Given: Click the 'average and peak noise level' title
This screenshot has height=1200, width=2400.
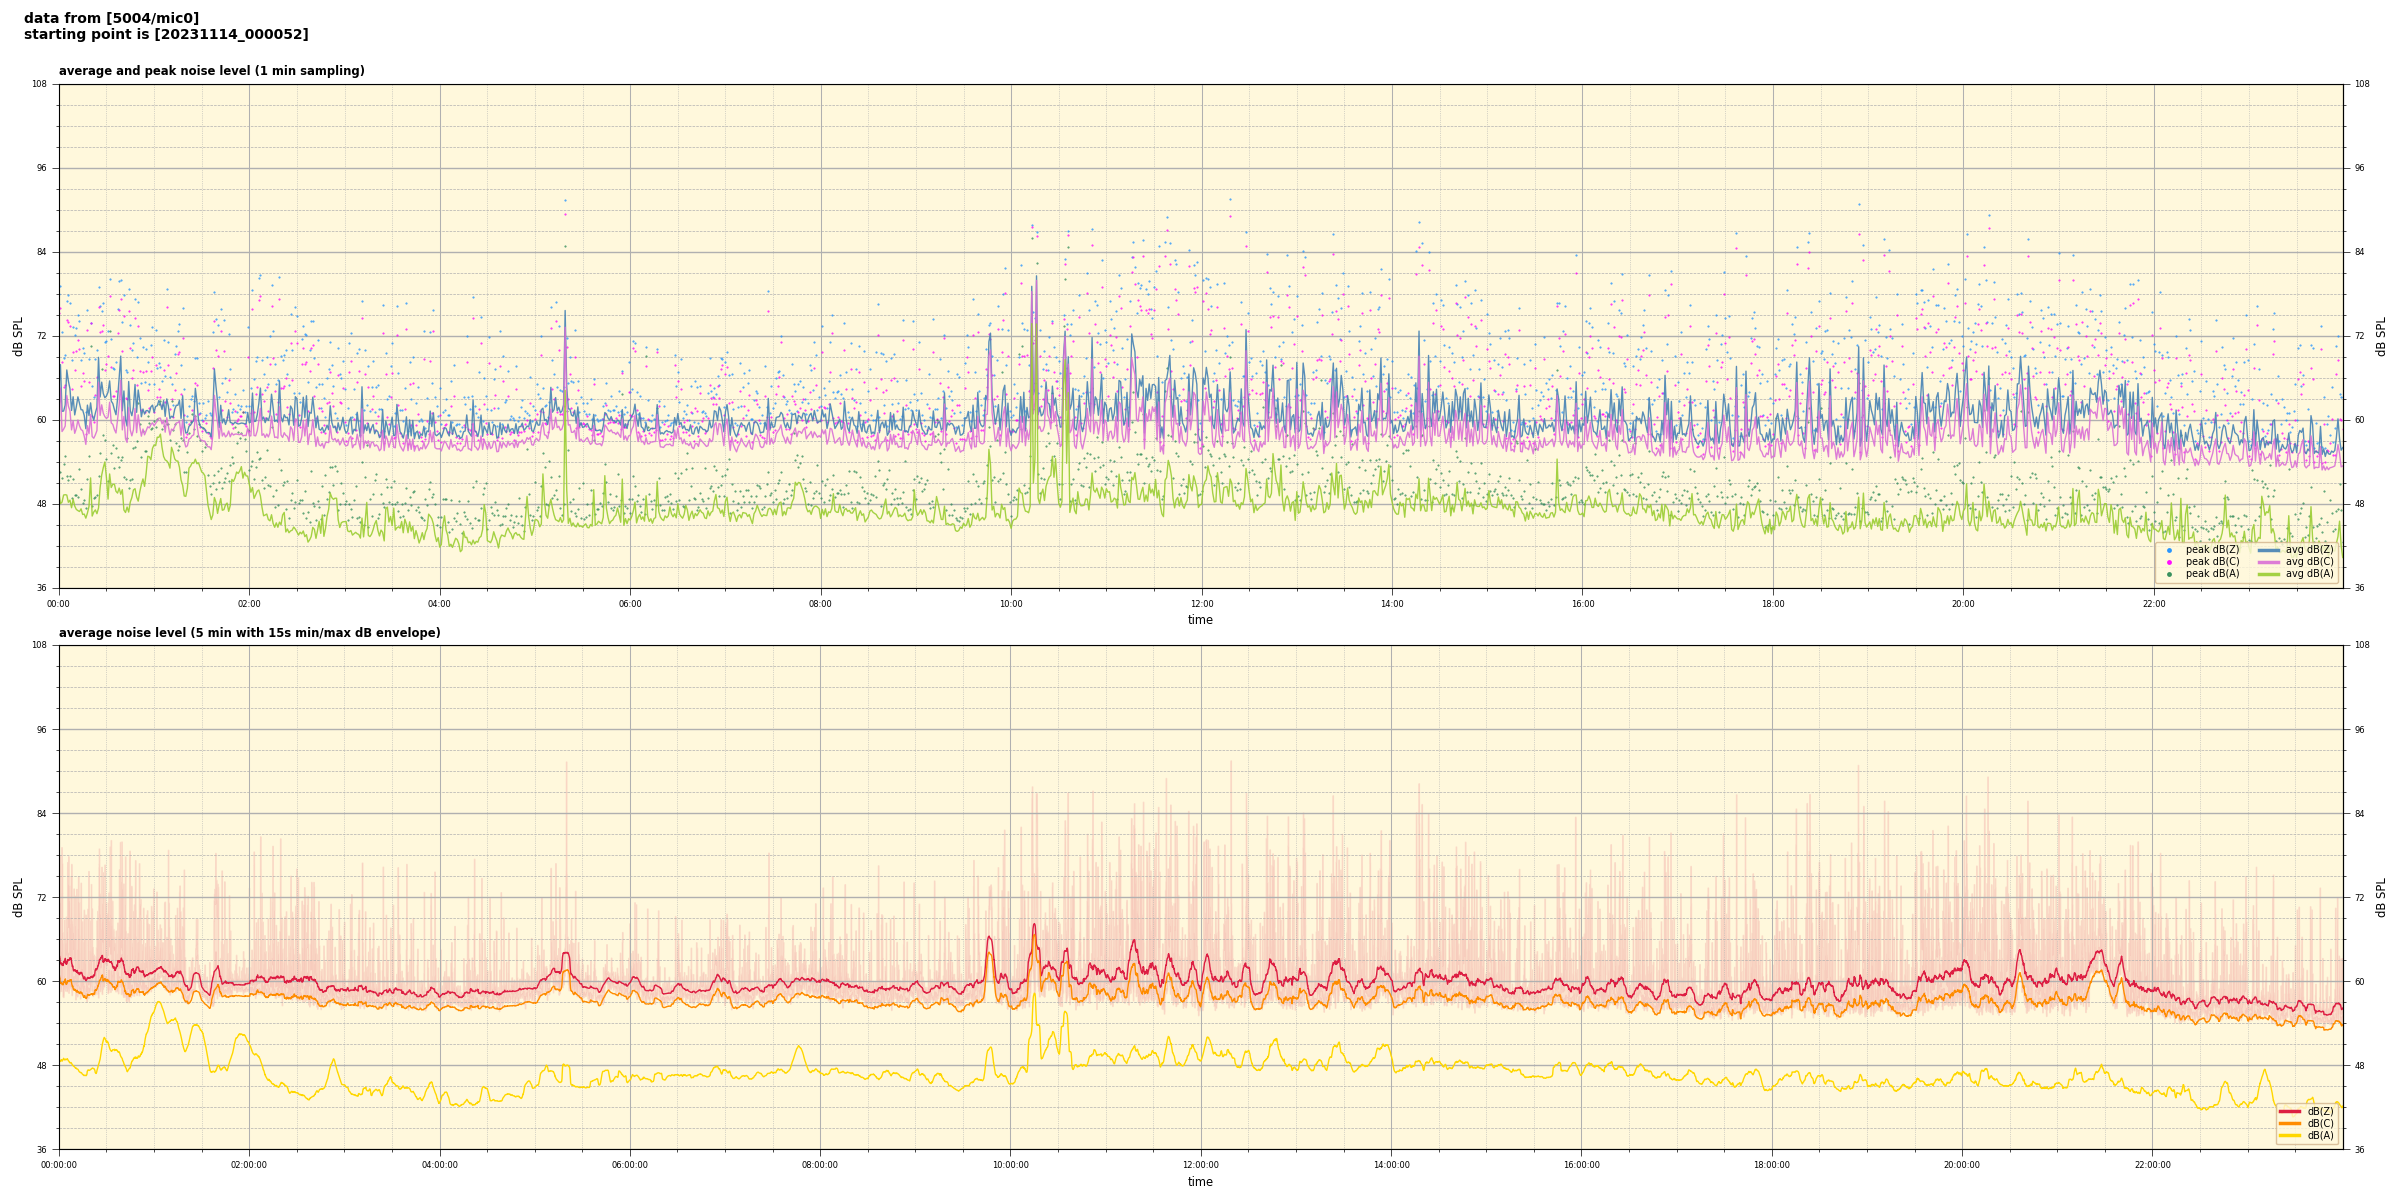Looking at the screenshot, I should (x=211, y=71).
